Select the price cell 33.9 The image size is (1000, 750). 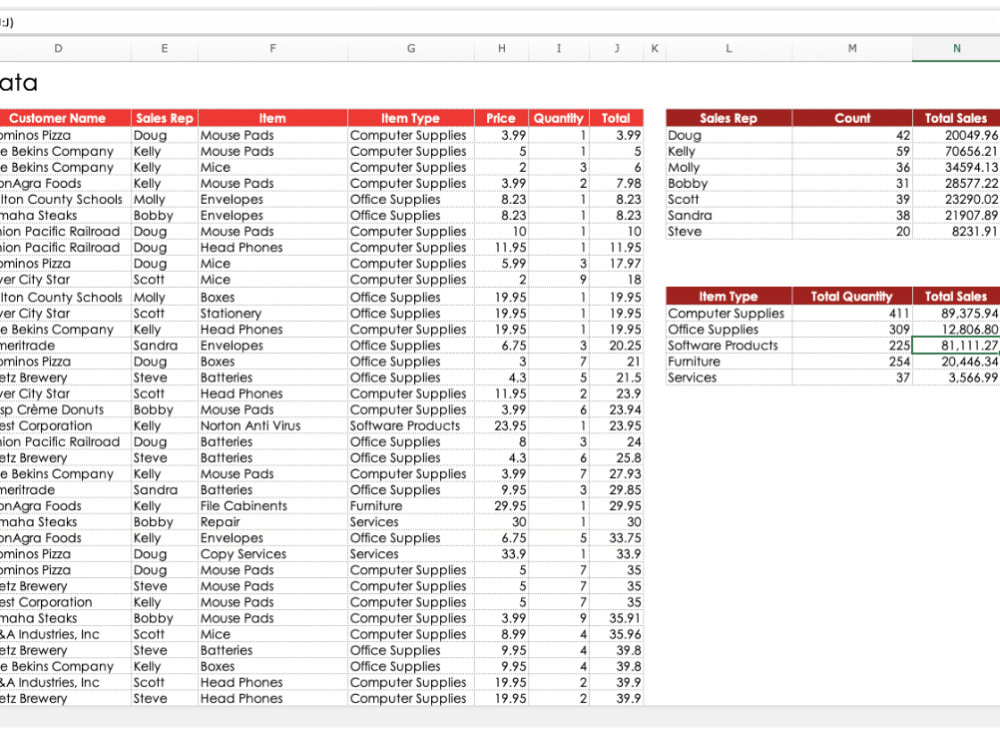pyautogui.click(x=502, y=554)
